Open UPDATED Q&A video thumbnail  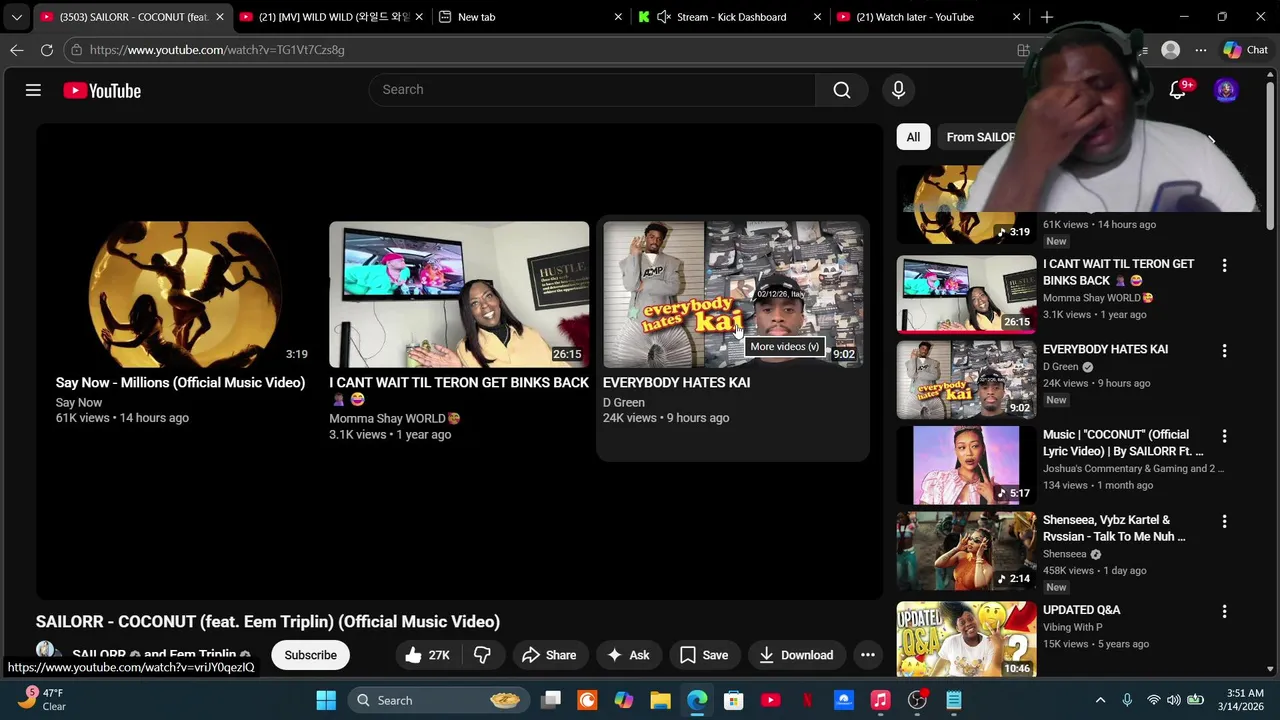coord(966,639)
